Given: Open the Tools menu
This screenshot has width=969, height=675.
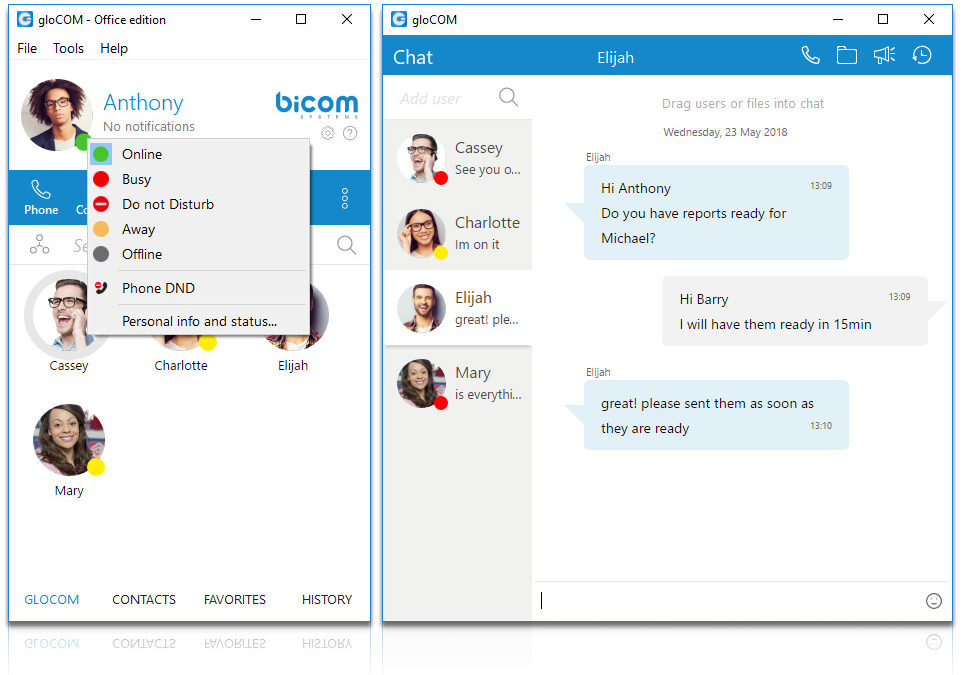Looking at the screenshot, I should click(x=68, y=48).
